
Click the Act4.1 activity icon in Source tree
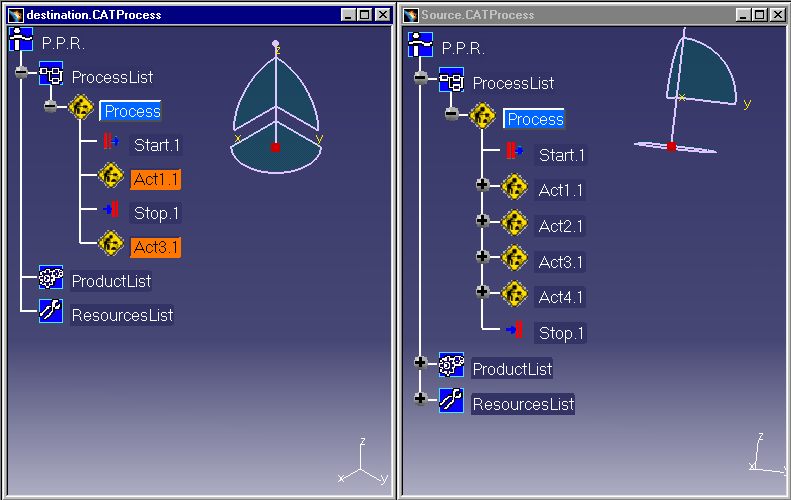click(x=514, y=296)
